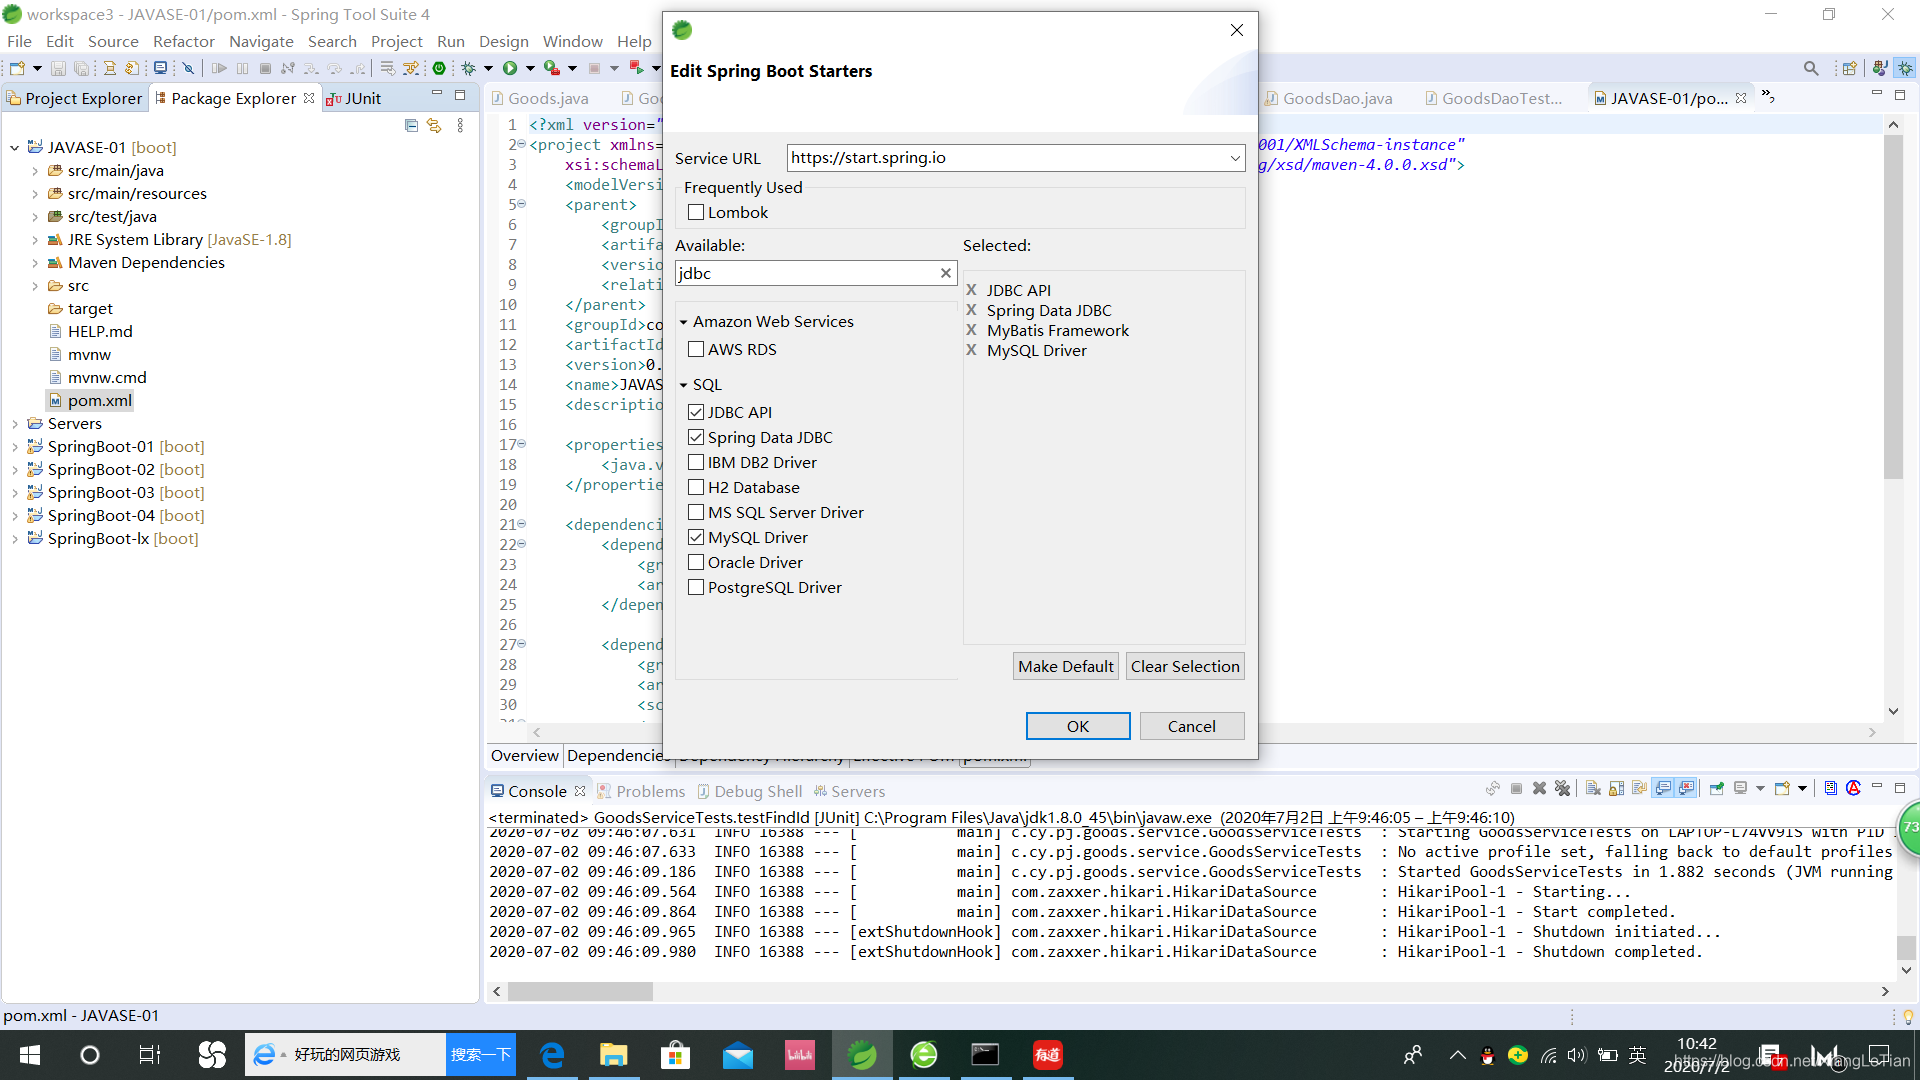Click Remove Launch icon in Console toolbar

[1539, 789]
